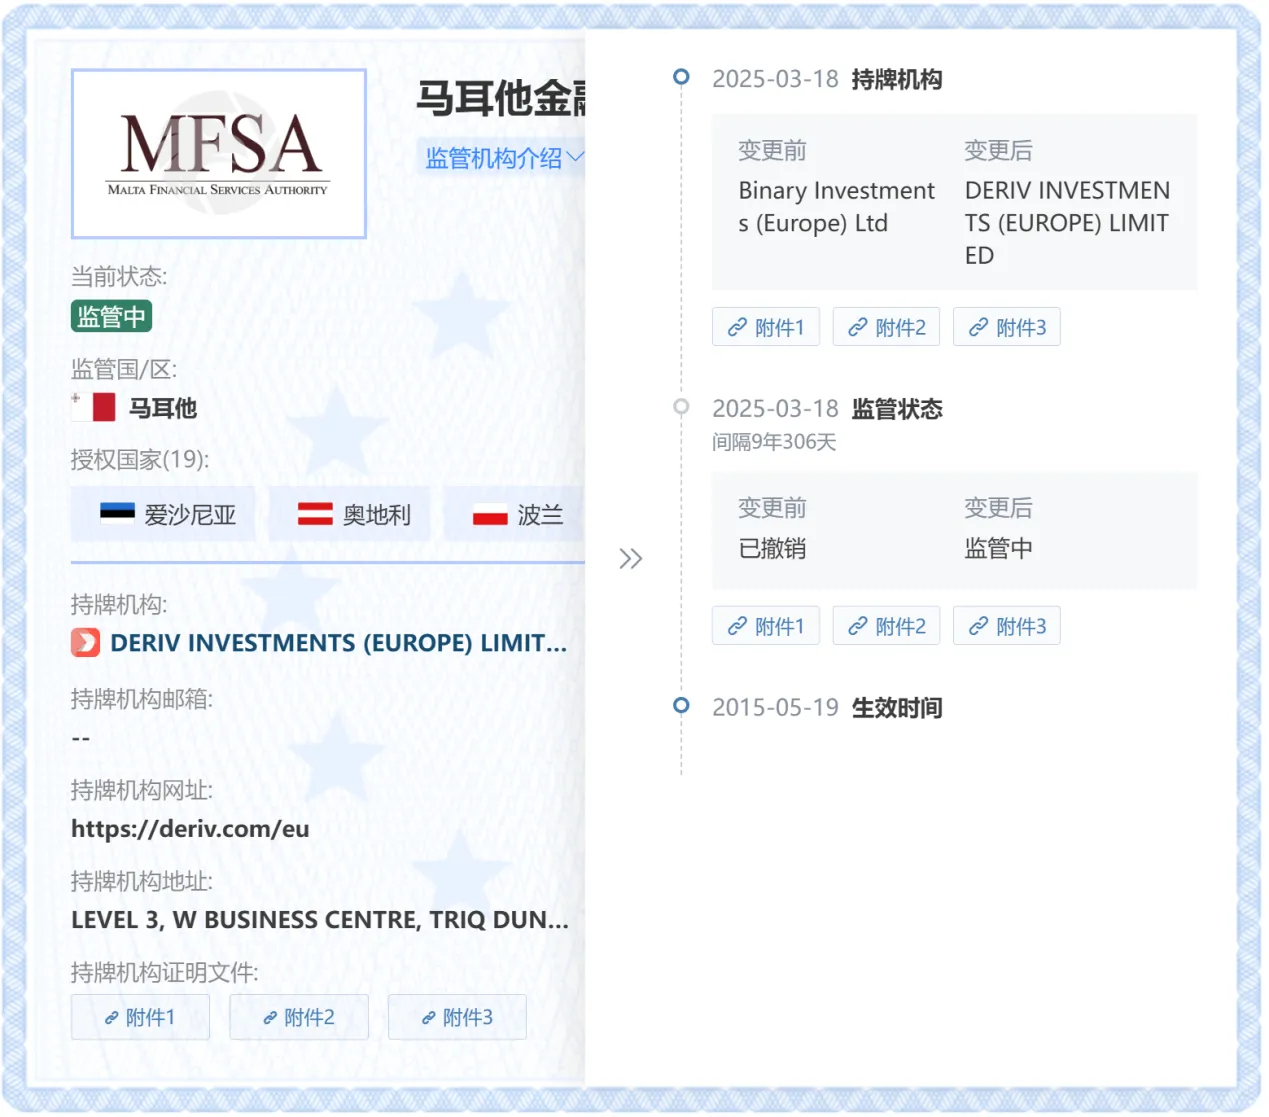Click the 监管中 value under 变更后
The height and width of the screenshot is (1117, 1269).
998,548
